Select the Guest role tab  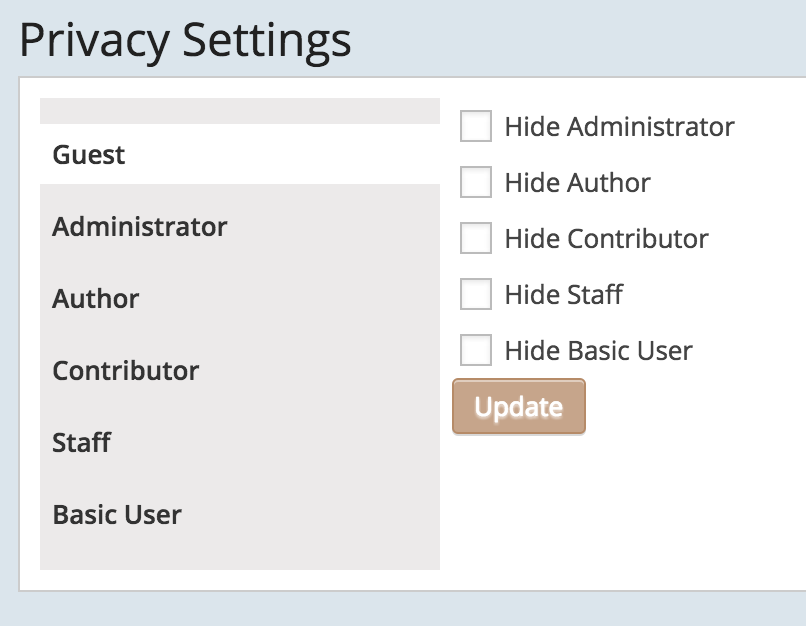point(89,155)
